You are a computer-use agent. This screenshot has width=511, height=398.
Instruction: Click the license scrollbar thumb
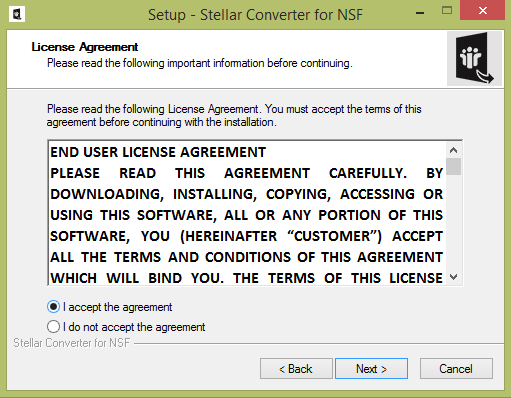pyautogui.click(x=453, y=166)
